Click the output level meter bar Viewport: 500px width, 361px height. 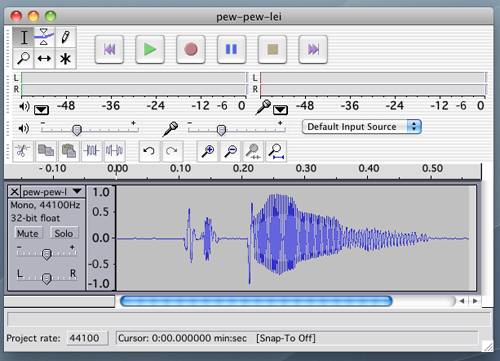pos(133,84)
